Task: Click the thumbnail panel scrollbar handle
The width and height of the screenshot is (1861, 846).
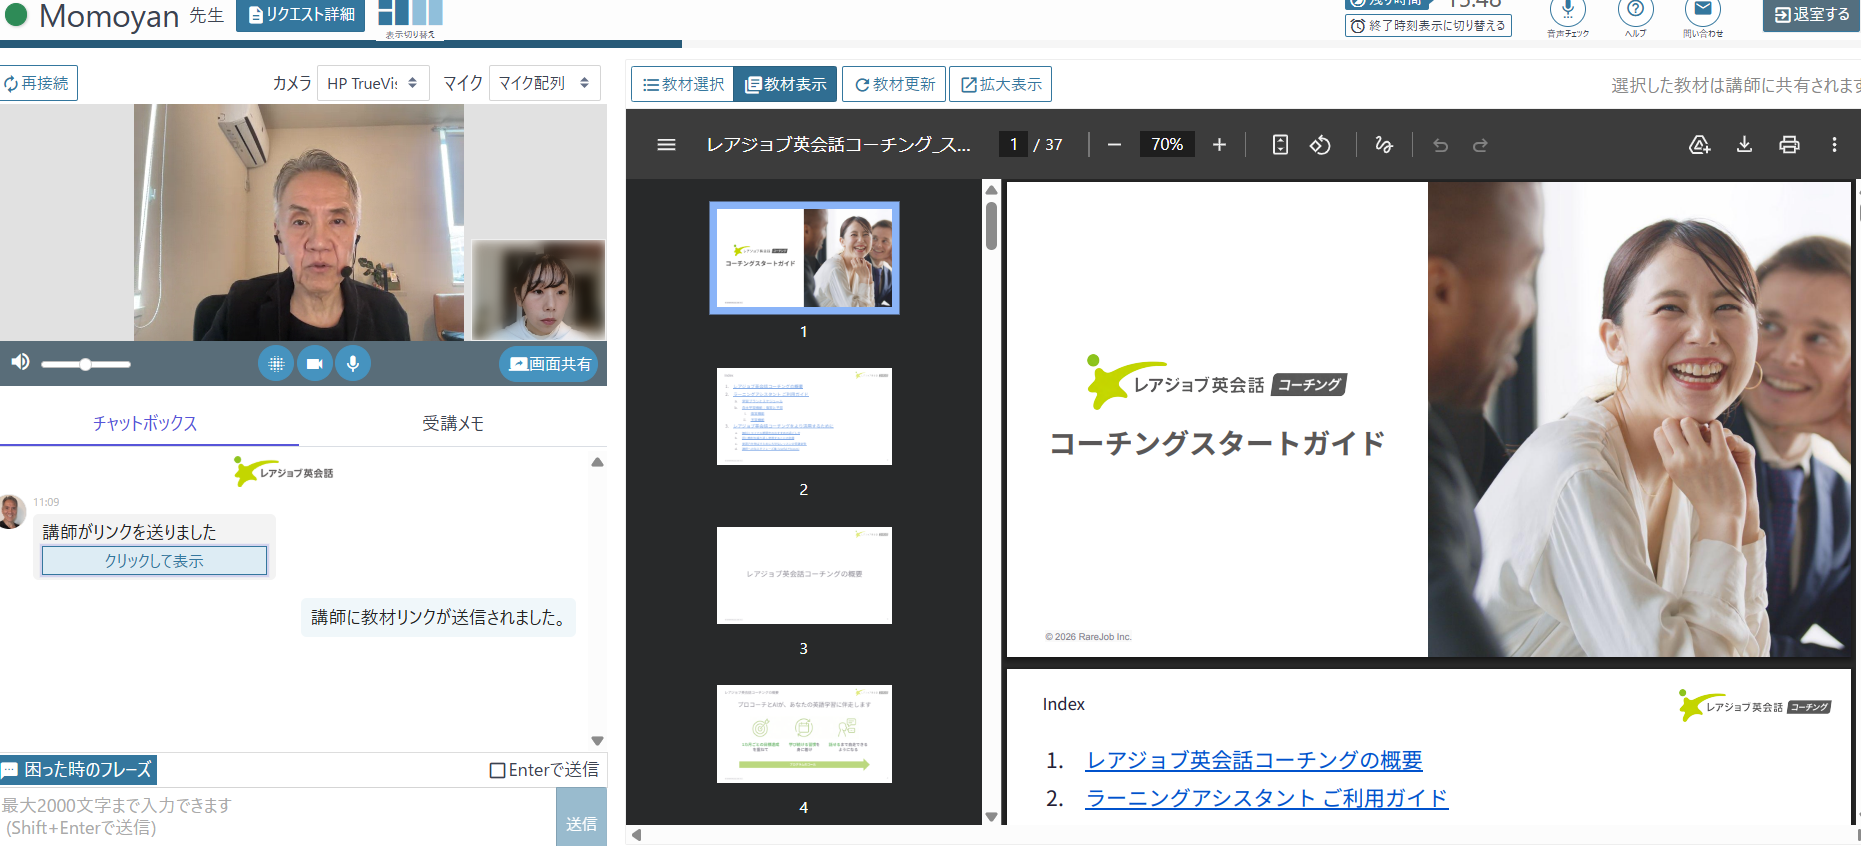Action: point(991,225)
